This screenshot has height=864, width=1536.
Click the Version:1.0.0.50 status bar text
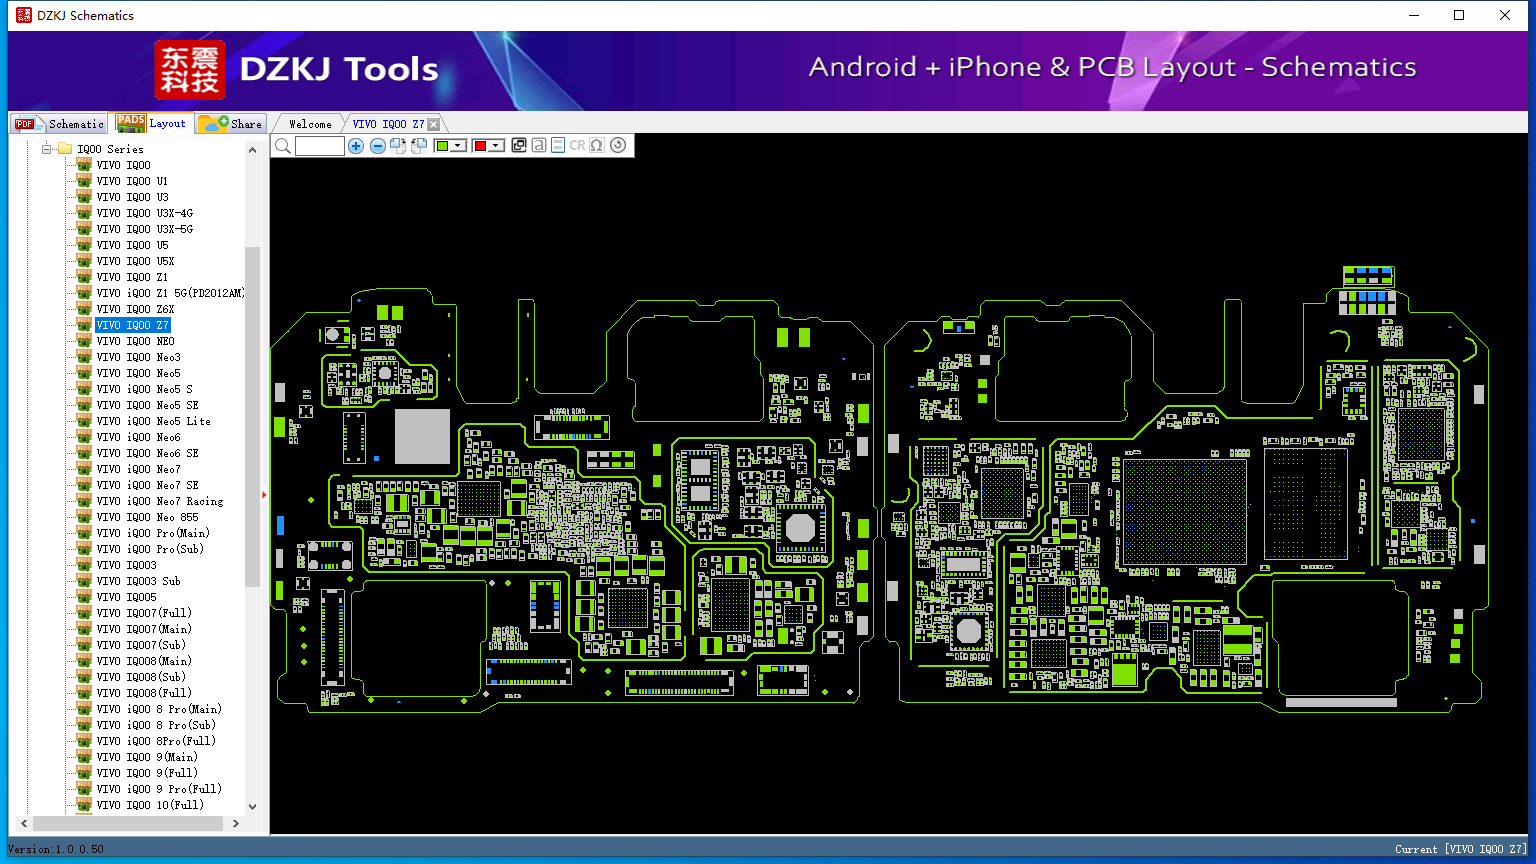pyautogui.click(x=56, y=849)
